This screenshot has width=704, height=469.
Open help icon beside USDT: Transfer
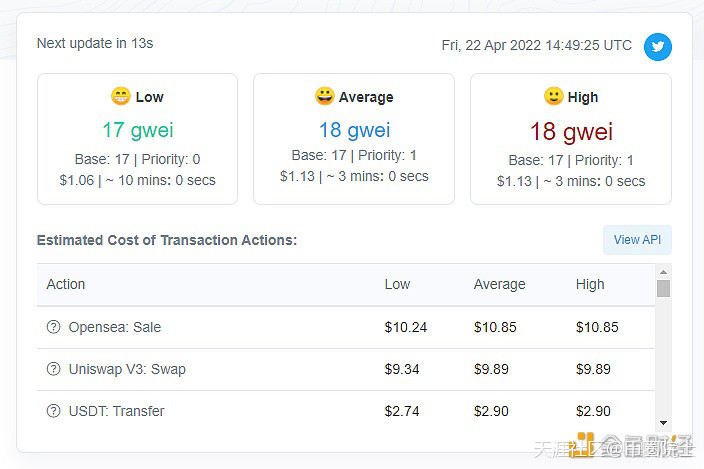coord(54,411)
